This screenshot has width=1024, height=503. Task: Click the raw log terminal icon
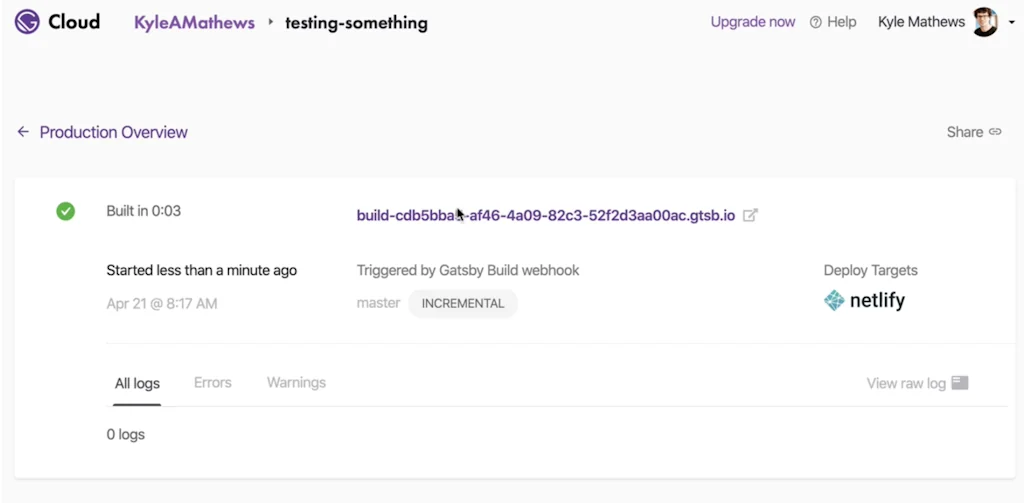click(x=960, y=383)
